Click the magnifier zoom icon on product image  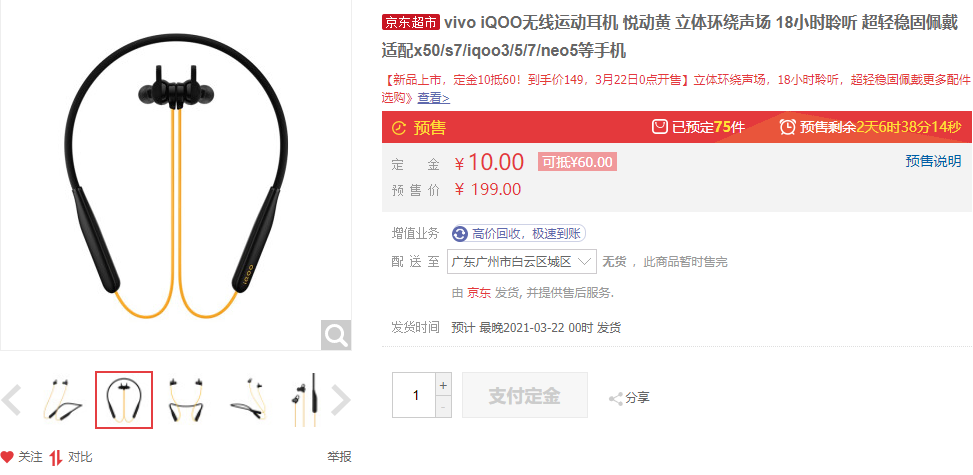pyautogui.click(x=336, y=335)
